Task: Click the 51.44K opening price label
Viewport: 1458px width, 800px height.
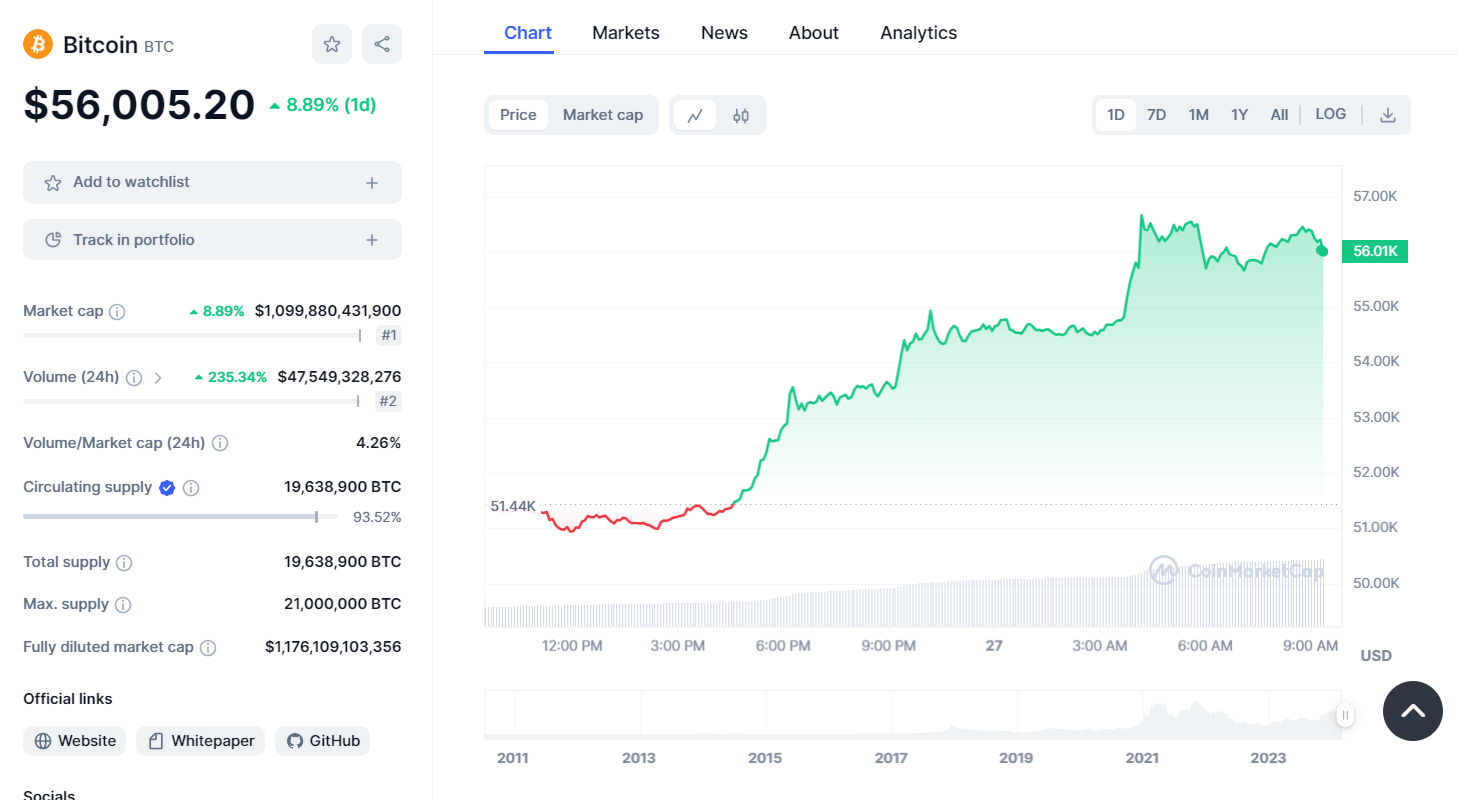Action: [x=514, y=506]
